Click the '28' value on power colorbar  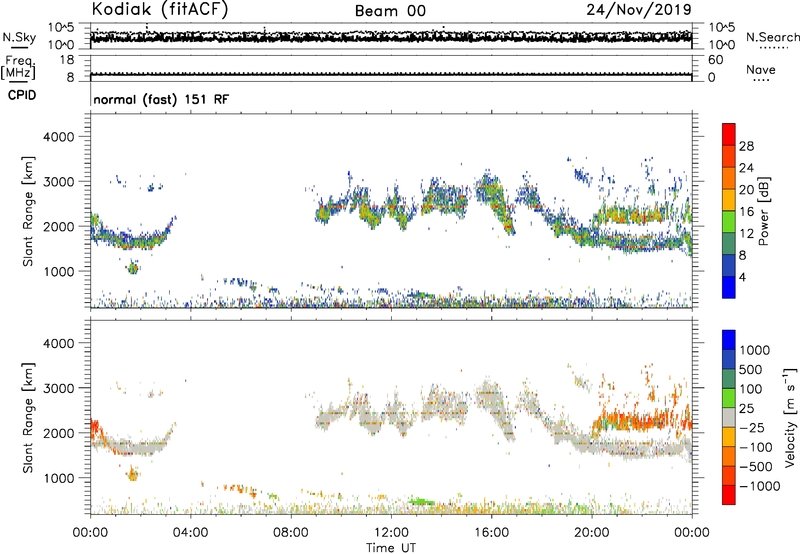746,146
